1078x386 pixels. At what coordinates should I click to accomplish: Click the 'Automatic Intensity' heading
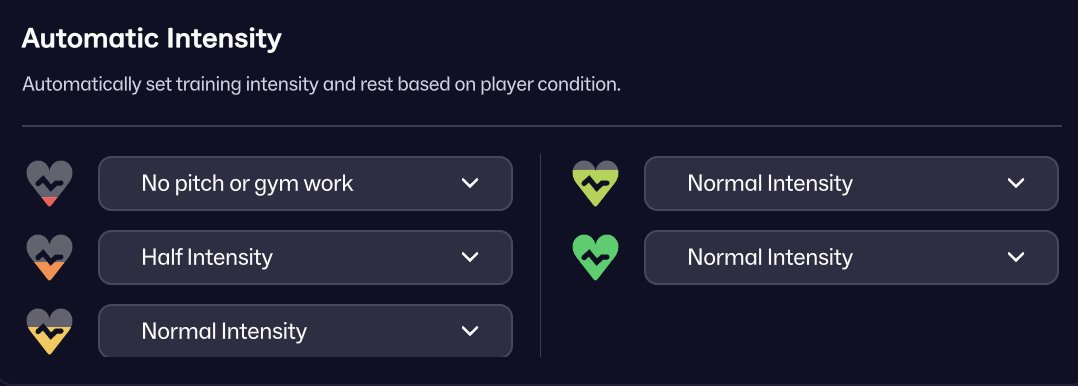(x=151, y=39)
